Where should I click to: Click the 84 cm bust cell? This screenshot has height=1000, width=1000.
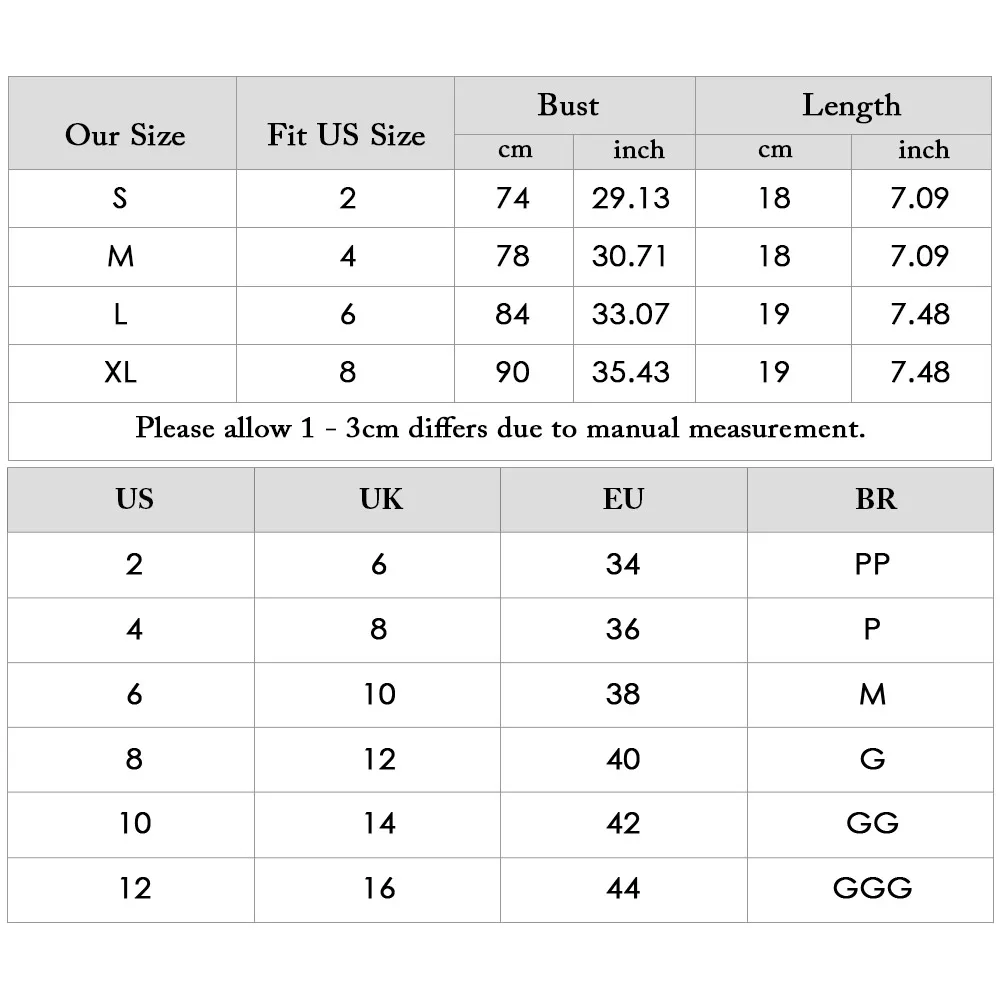(512, 315)
